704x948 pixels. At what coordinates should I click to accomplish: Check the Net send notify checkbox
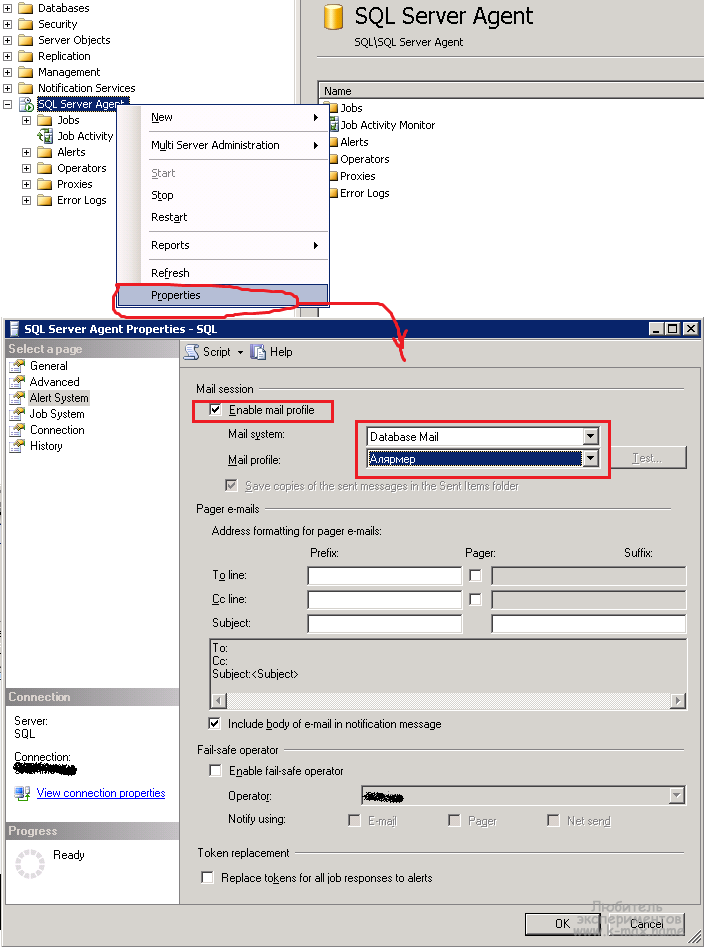[553, 820]
